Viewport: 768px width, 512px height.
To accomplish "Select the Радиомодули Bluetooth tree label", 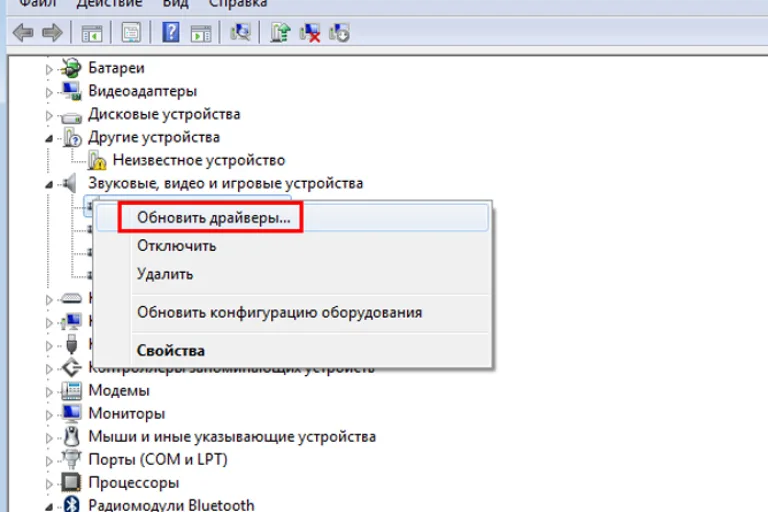I will coord(171,505).
